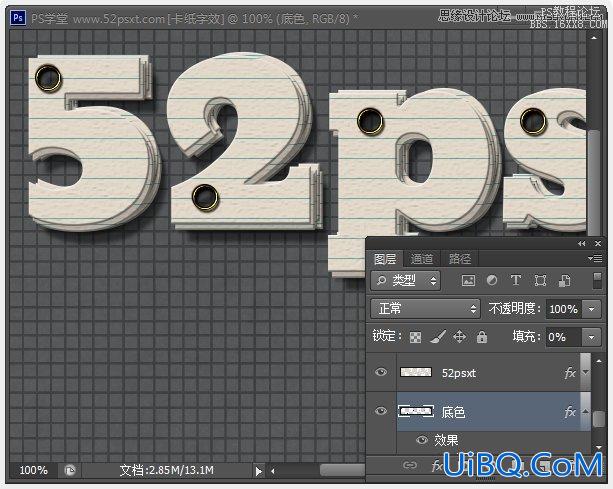The image size is (613, 489).
Task: Open the 类型 filter type dropdown
Action: click(x=405, y=281)
